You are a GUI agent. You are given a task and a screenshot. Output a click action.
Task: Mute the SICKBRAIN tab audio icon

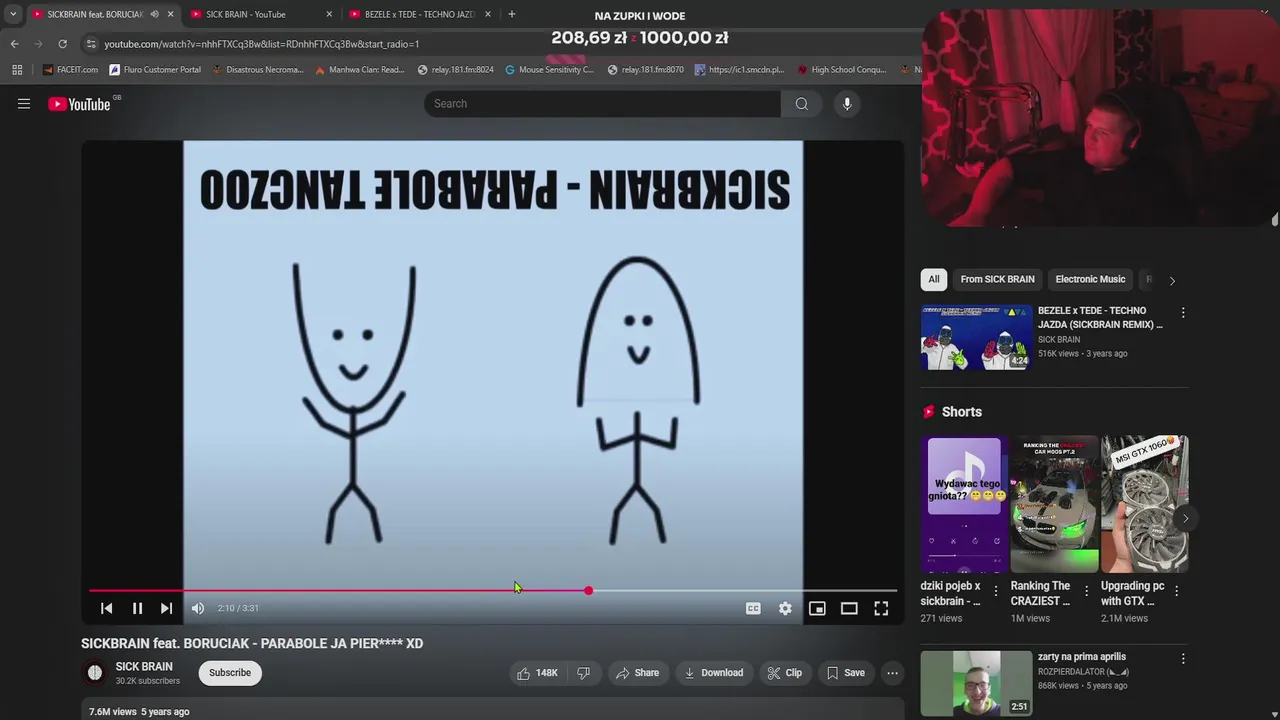[154, 14]
